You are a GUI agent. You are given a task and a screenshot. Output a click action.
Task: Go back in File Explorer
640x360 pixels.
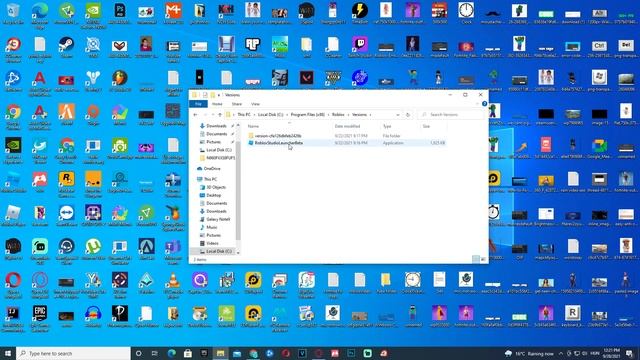(x=196, y=115)
